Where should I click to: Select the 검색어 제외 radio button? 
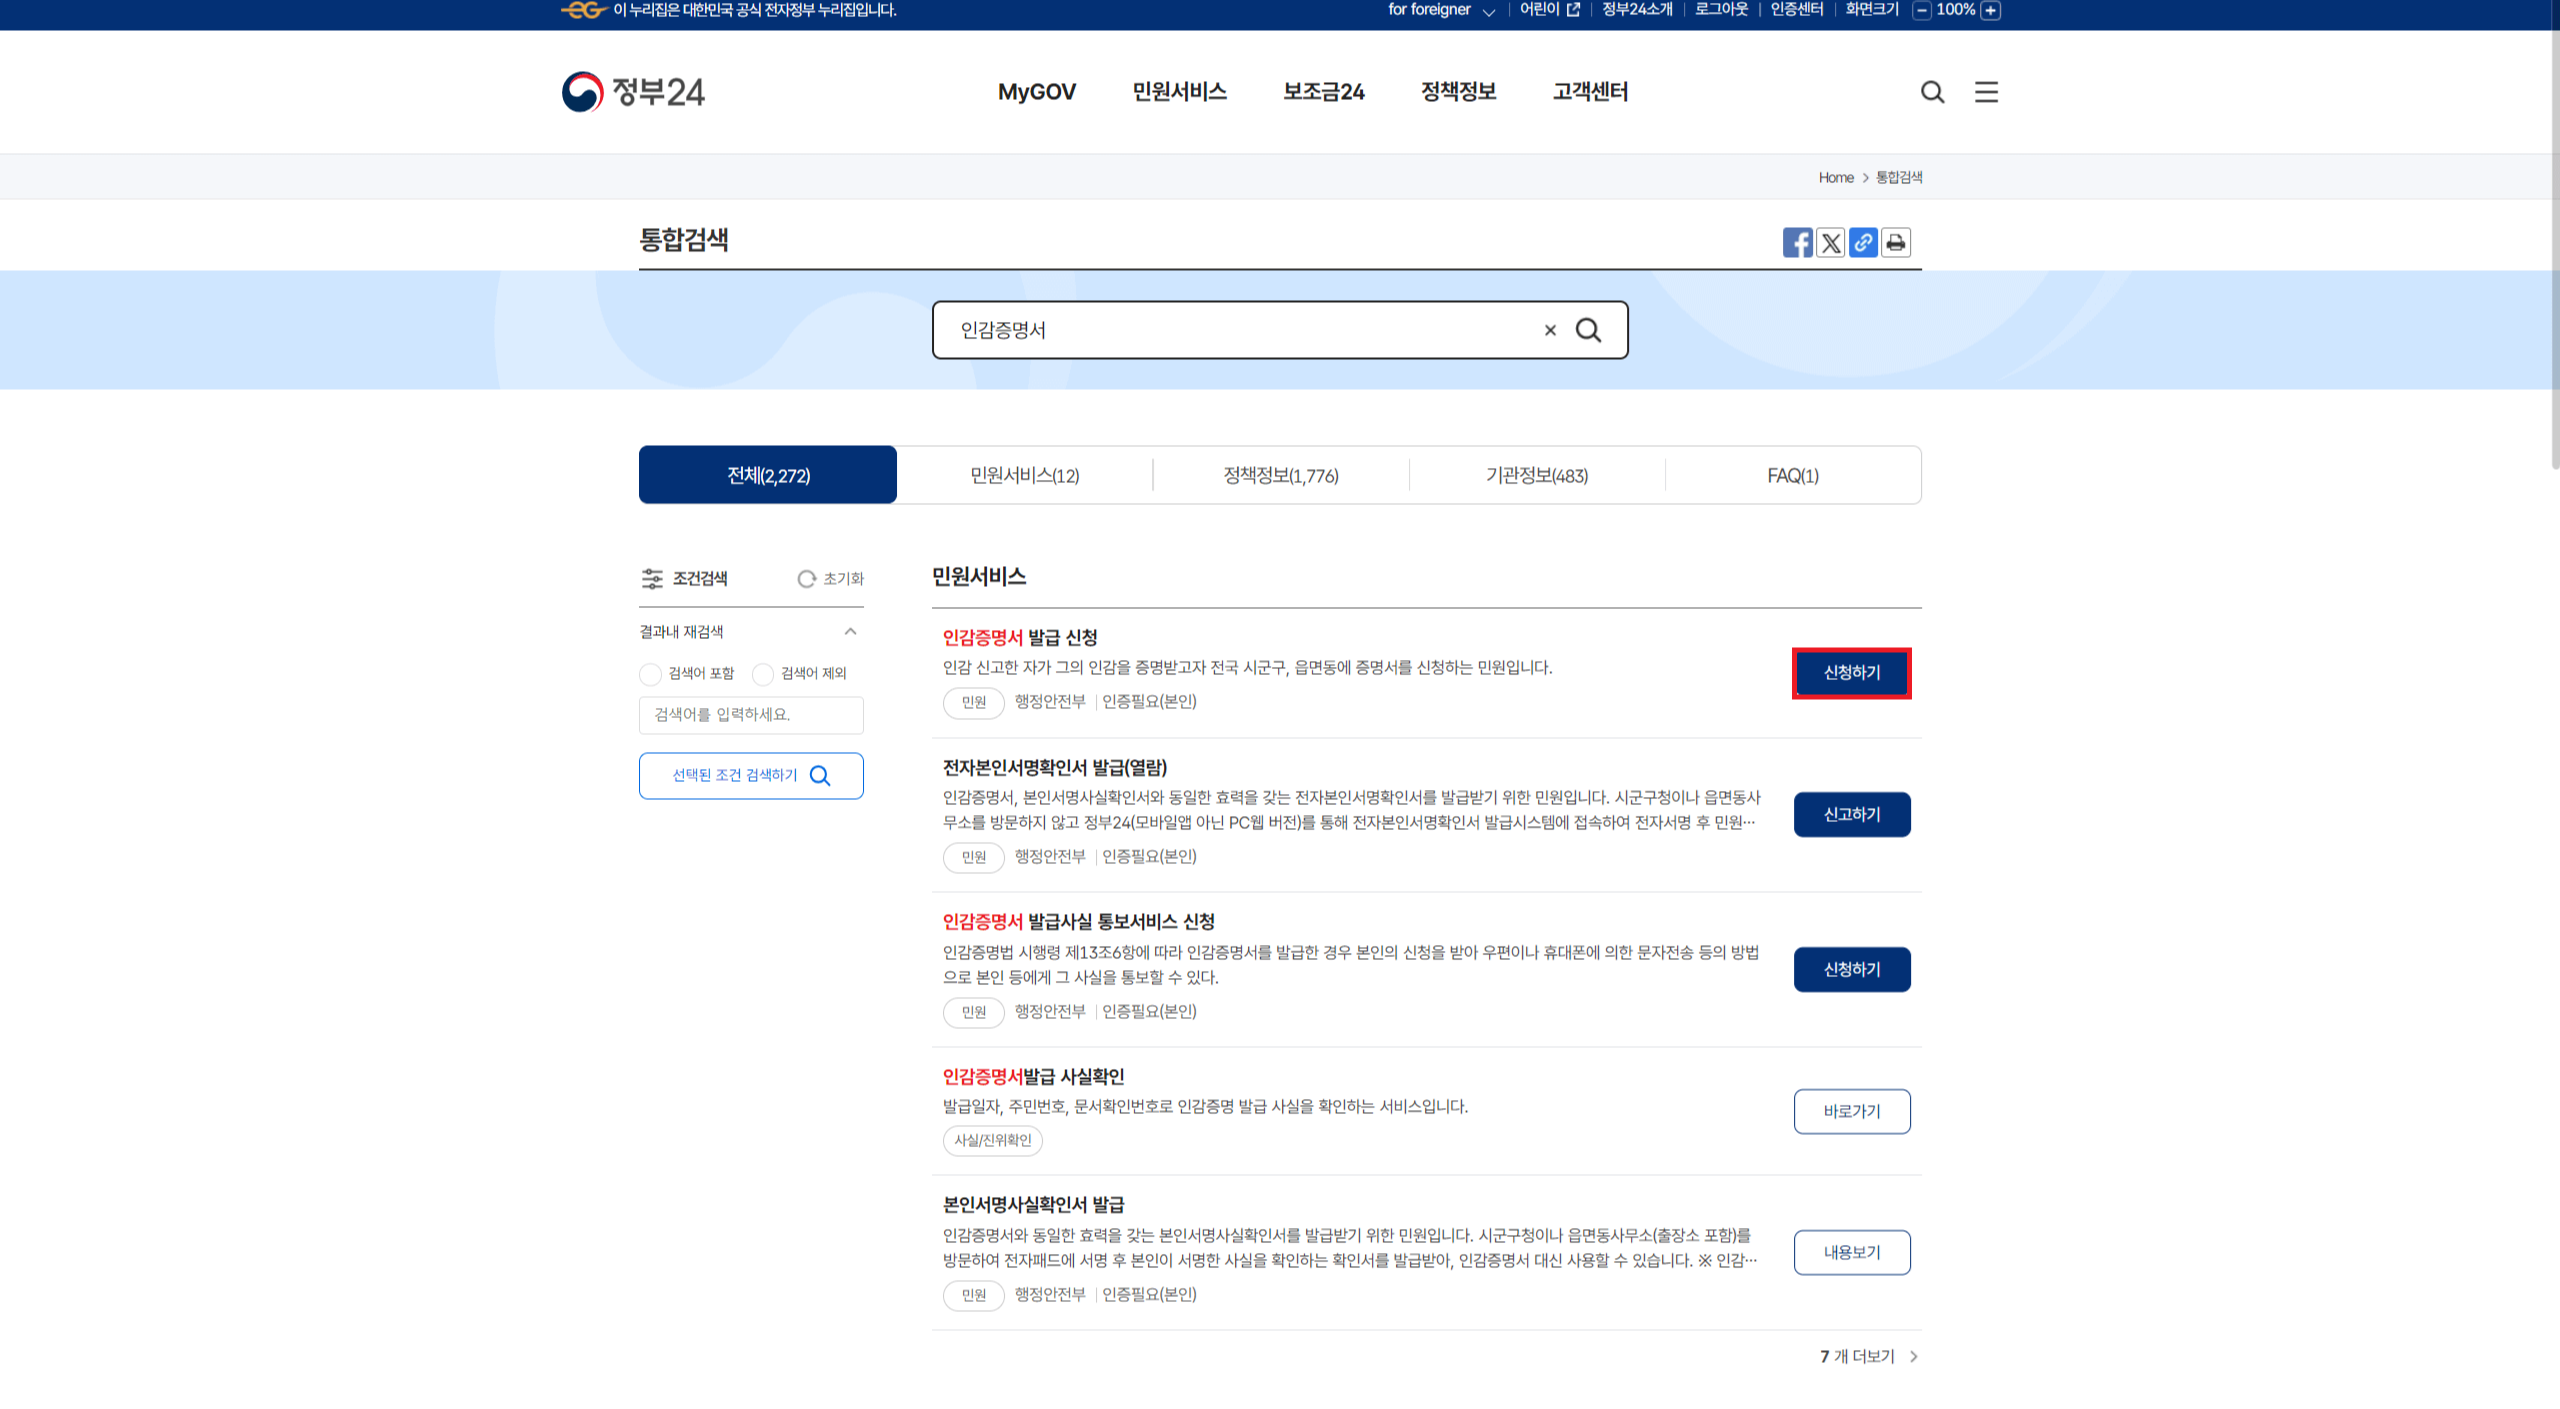(x=761, y=673)
